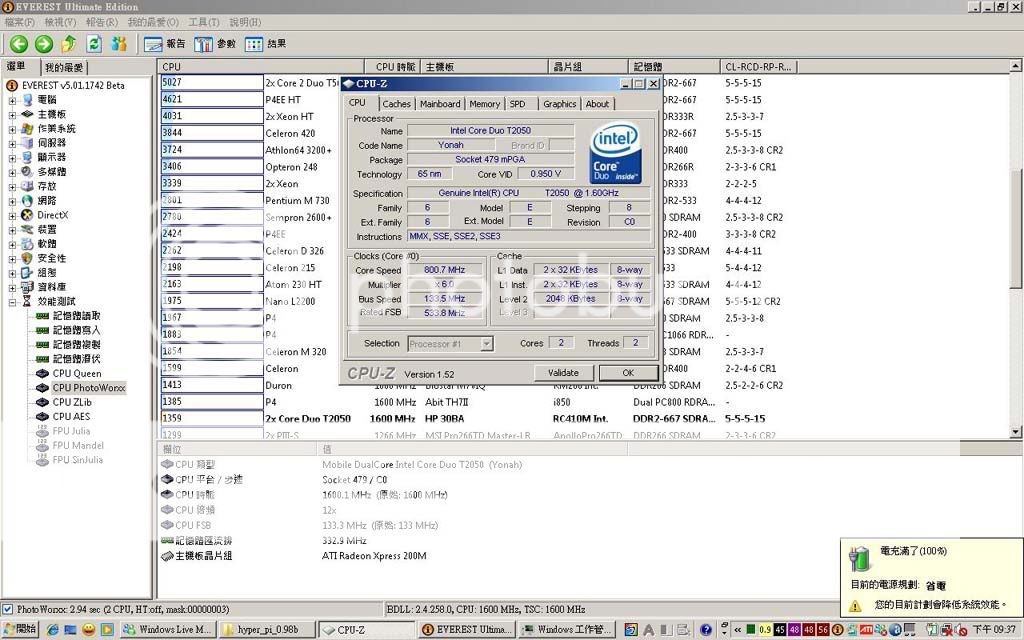Collapse the 效能測試 benchmark tree node

[12, 302]
